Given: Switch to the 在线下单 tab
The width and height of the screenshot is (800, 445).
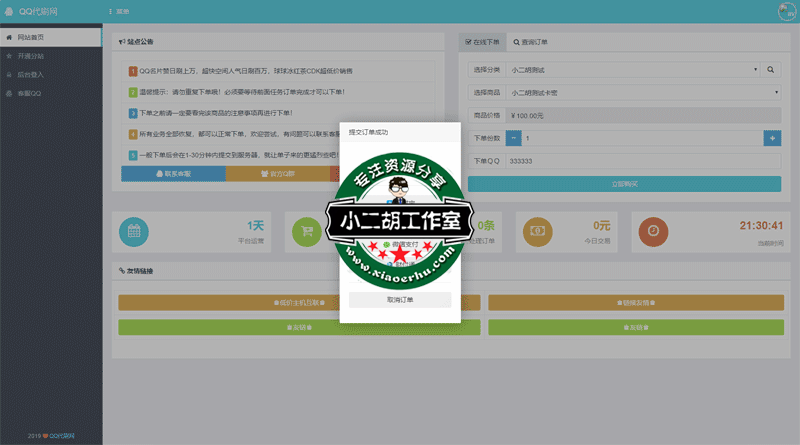Looking at the screenshot, I should 484,42.
